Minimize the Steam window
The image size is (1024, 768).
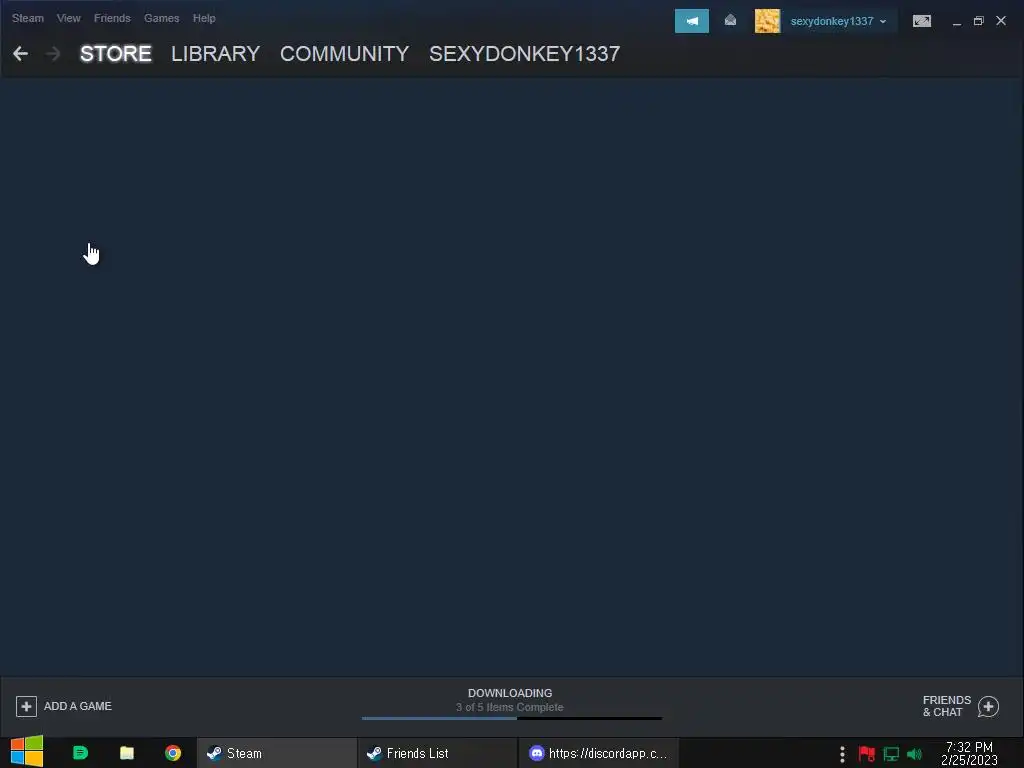957,22
